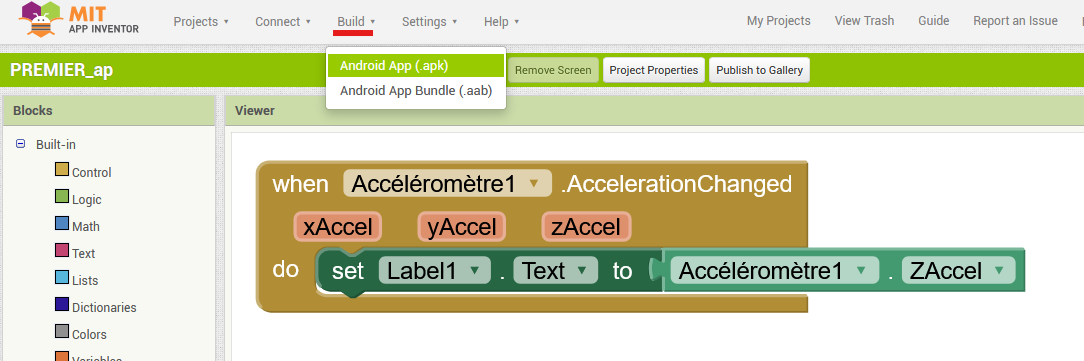Open the Projects menu
This screenshot has height=361, width=1084.
[201, 21]
